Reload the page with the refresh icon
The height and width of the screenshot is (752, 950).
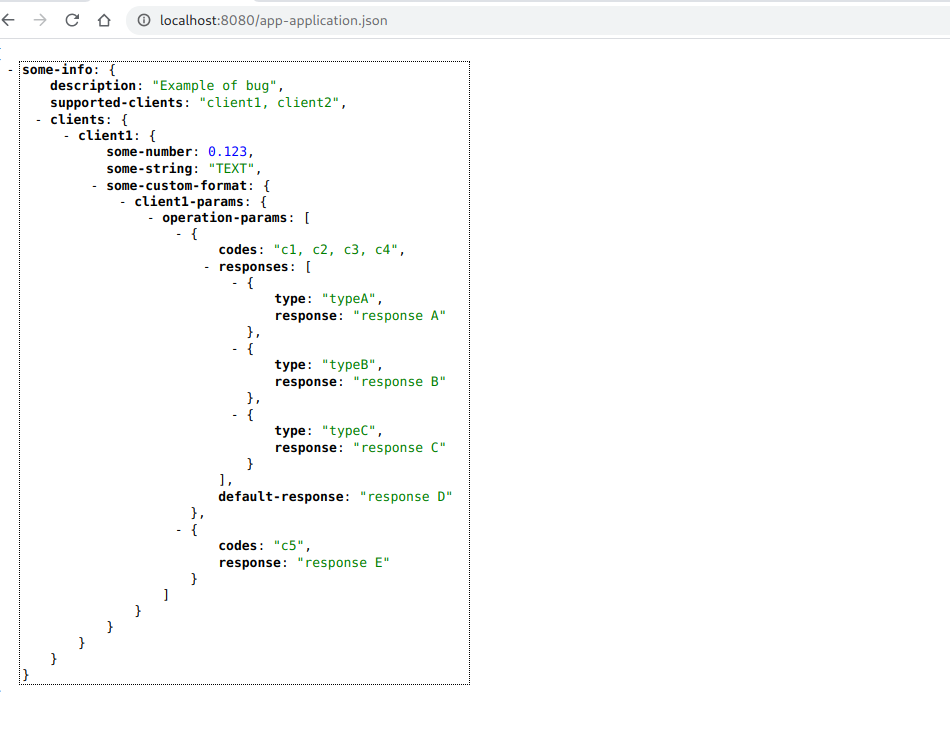72,21
